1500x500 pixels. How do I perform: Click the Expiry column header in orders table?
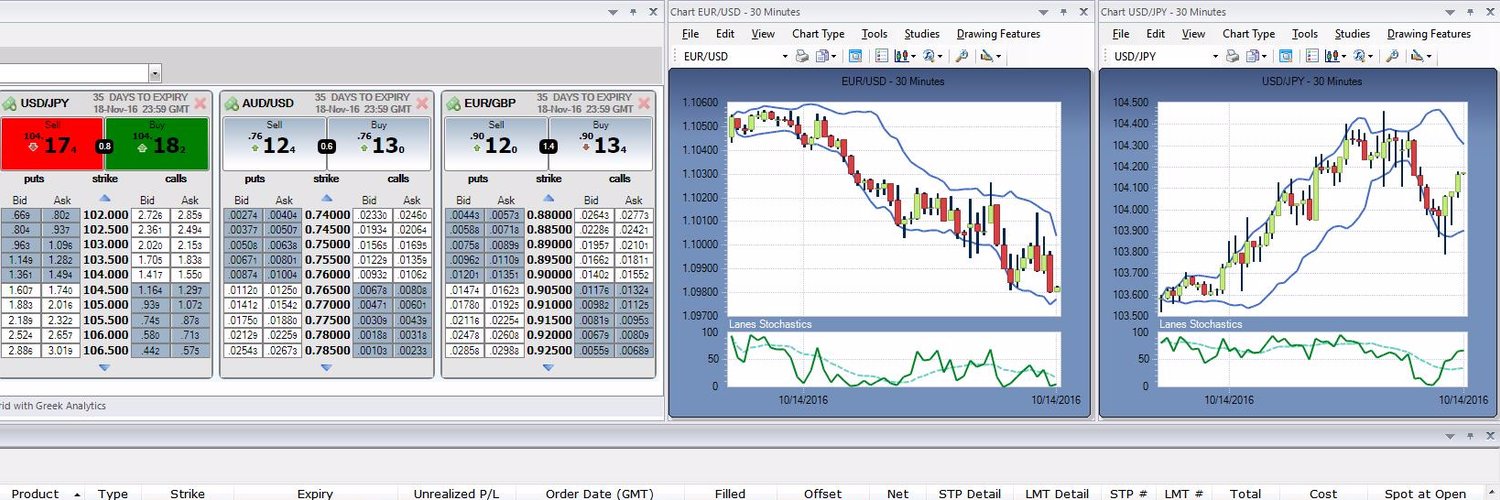click(315, 493)
